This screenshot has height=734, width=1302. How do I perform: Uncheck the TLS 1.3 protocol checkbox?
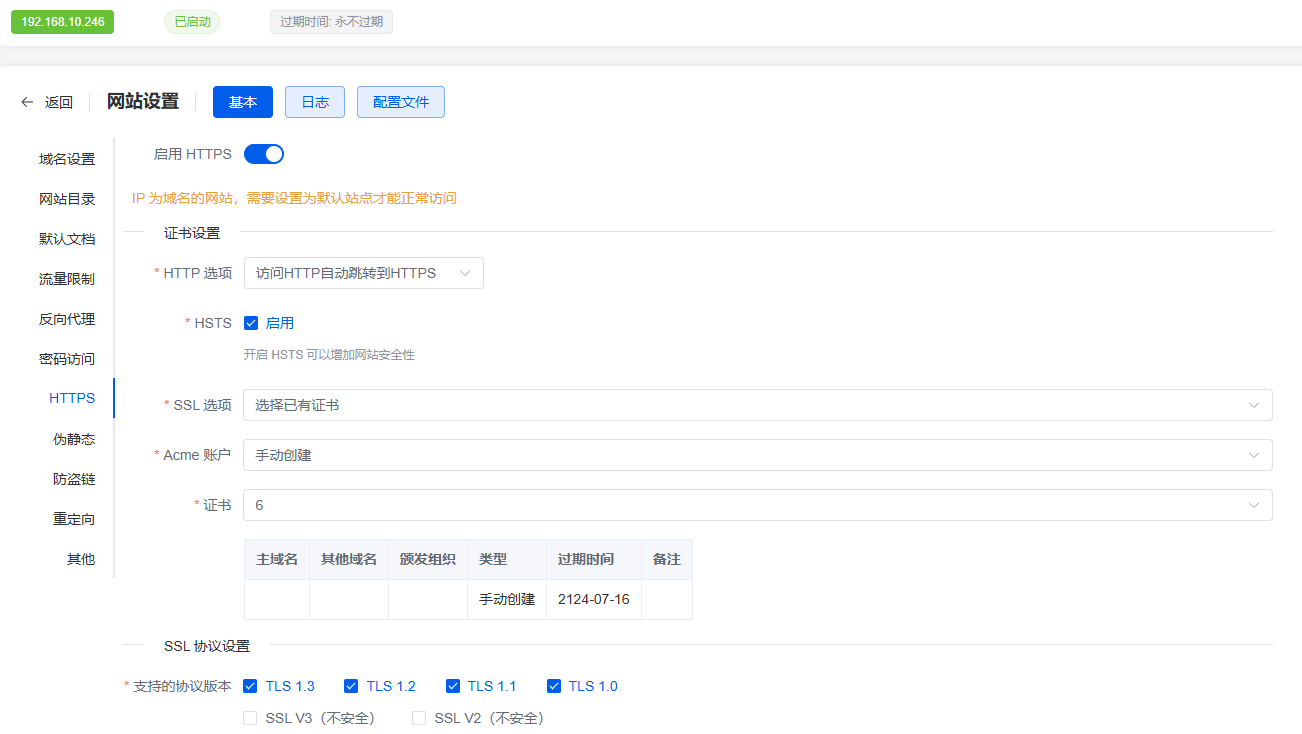(x=251, y=686)
